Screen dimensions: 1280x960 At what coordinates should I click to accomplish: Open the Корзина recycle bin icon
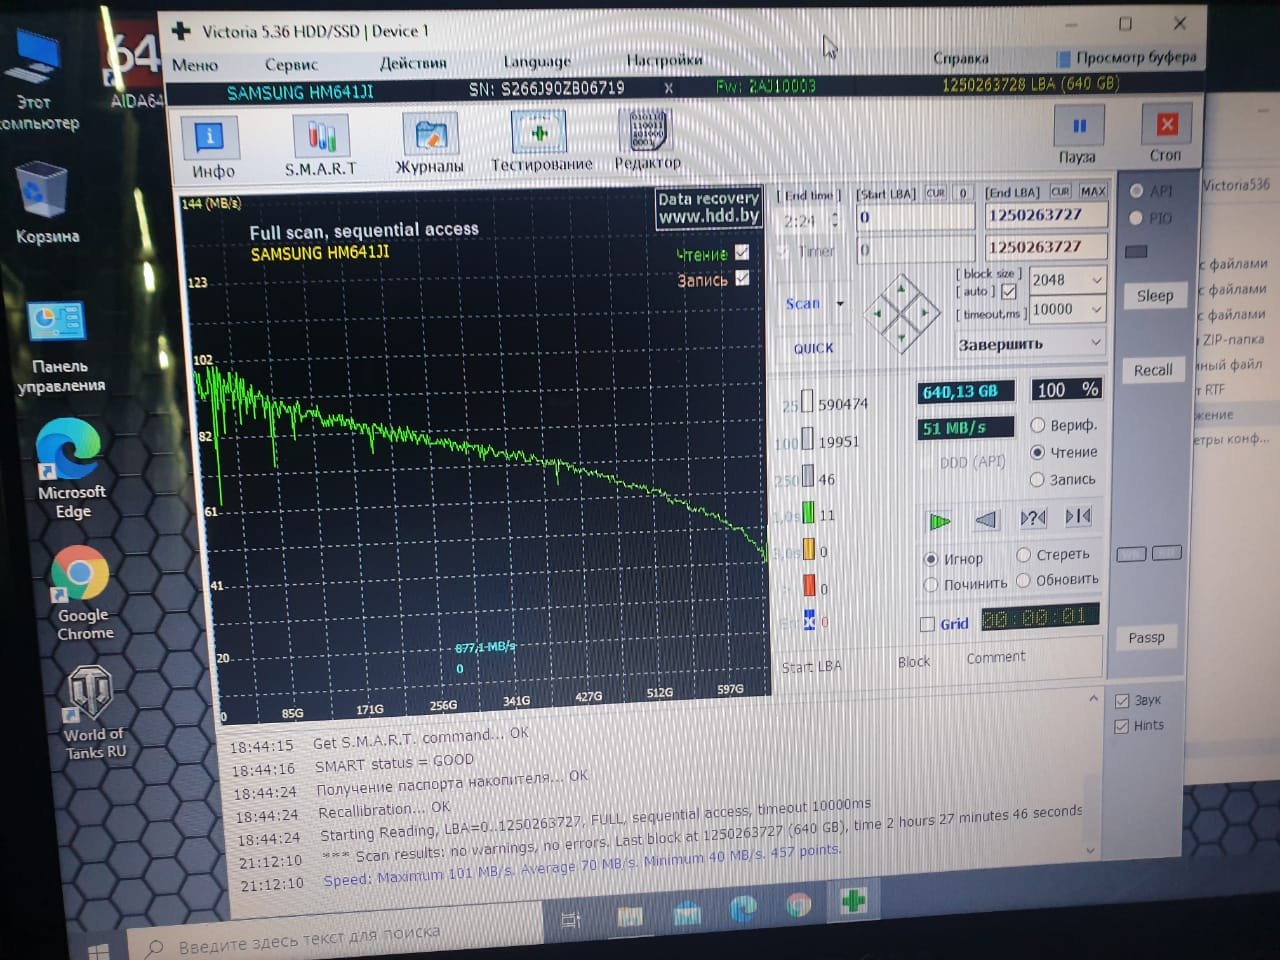pyautogui.click(x=46, y=203)
